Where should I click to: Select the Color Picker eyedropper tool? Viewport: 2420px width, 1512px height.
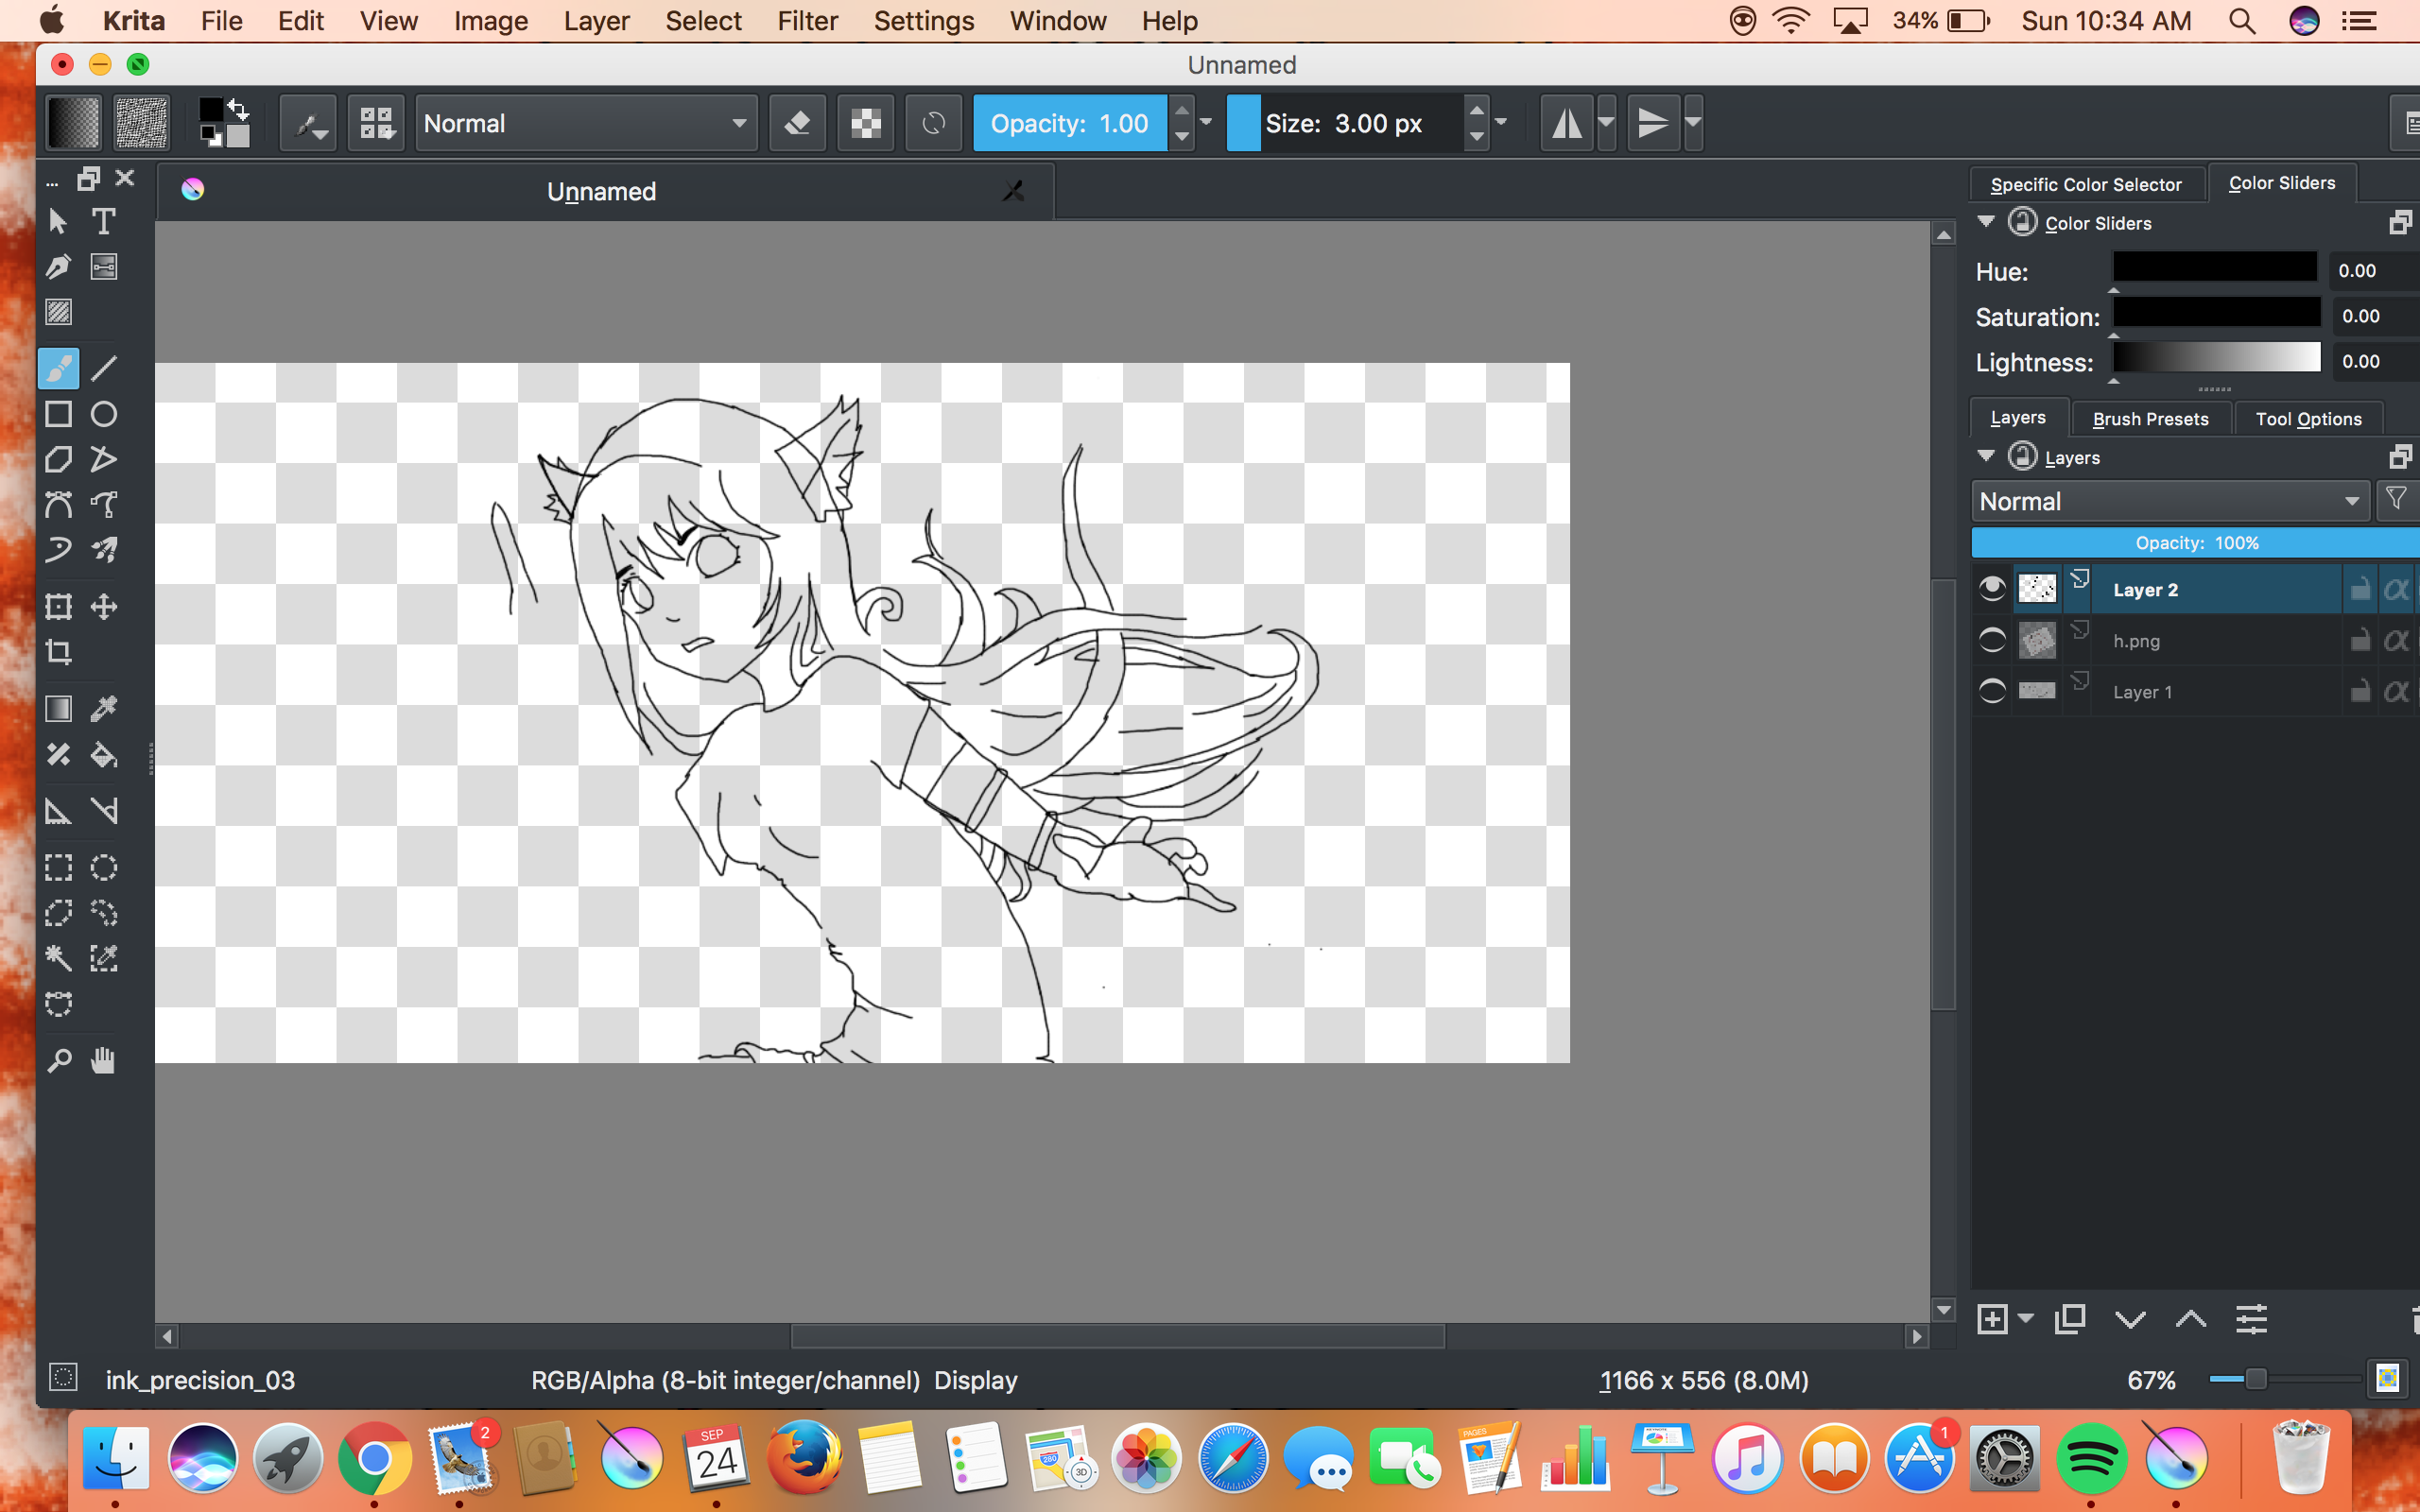(104, 709)
